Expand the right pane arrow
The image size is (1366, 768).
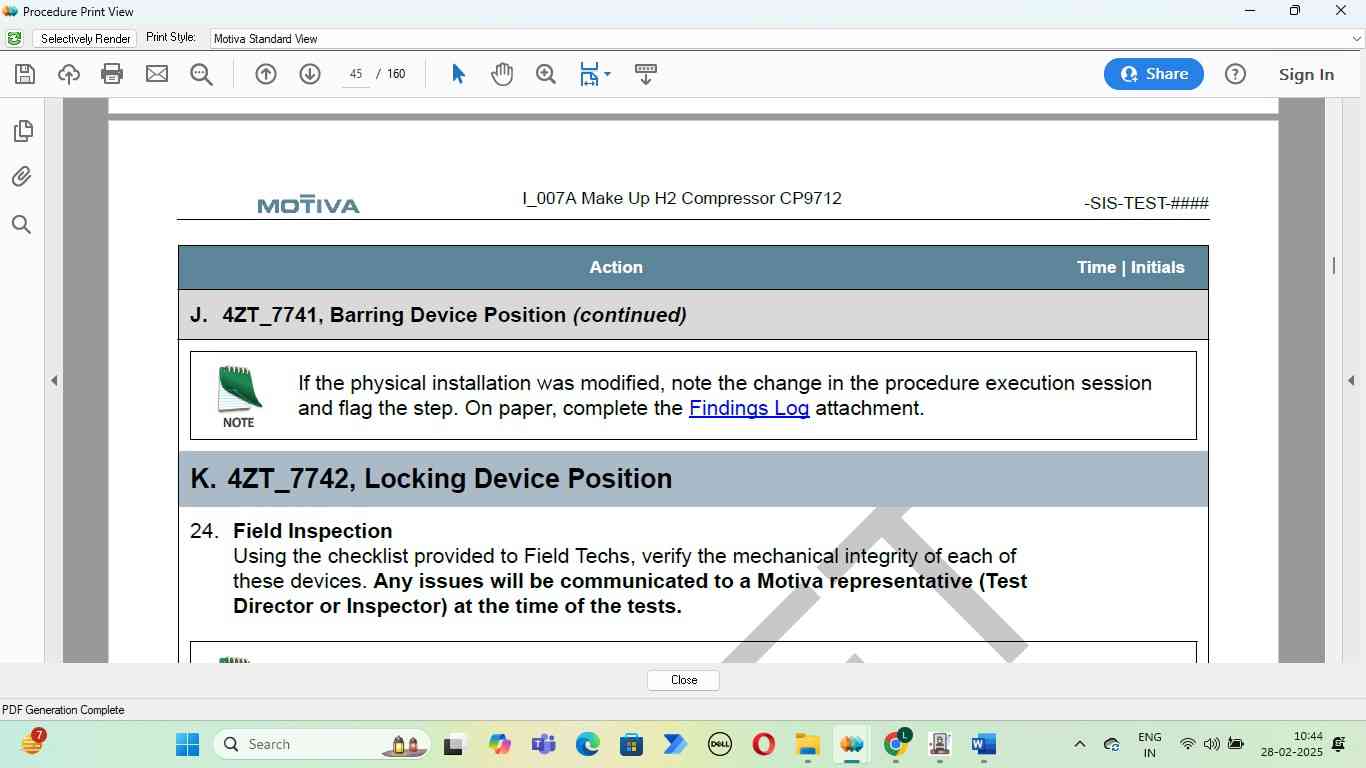tap(1352, 380)
